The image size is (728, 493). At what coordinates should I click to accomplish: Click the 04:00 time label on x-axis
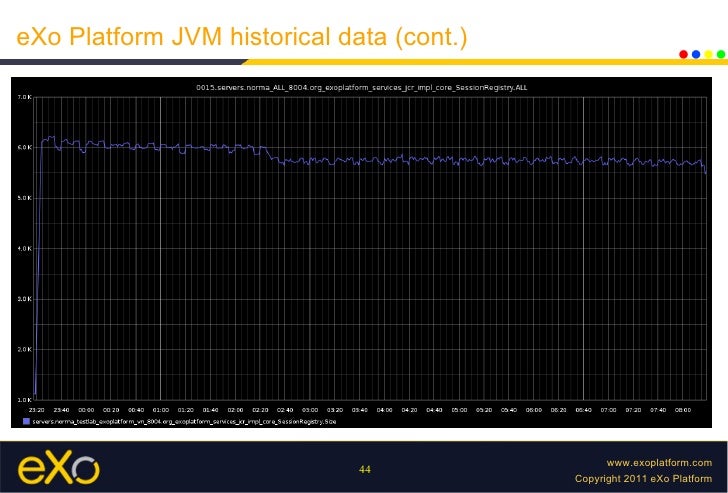pos(384,410)
